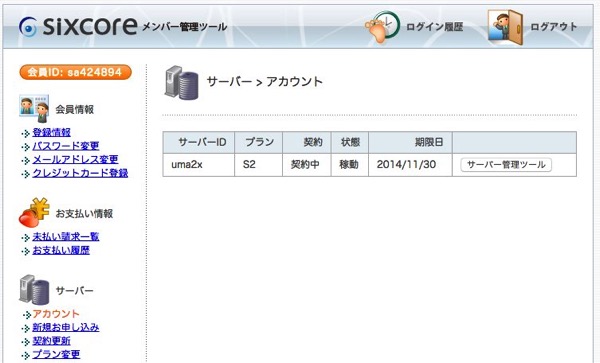This screenshot has height=363, width=600.
Task: Click サーバー管理ツール button for uma2x
Action: click(506, 165)
